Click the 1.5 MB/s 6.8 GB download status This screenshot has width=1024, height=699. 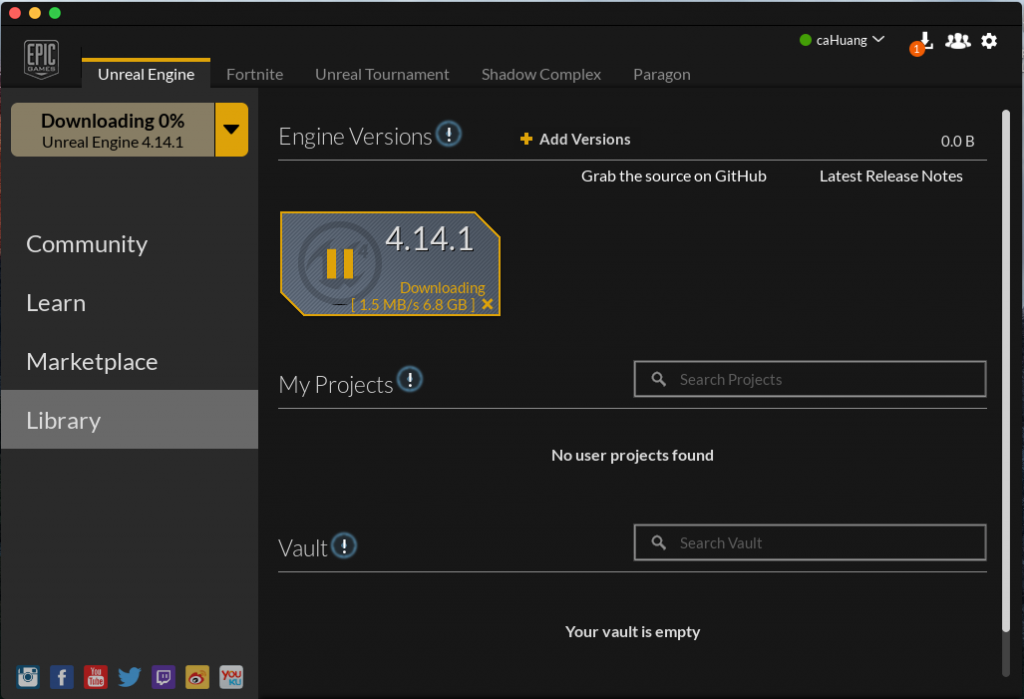tap(413, 305)
